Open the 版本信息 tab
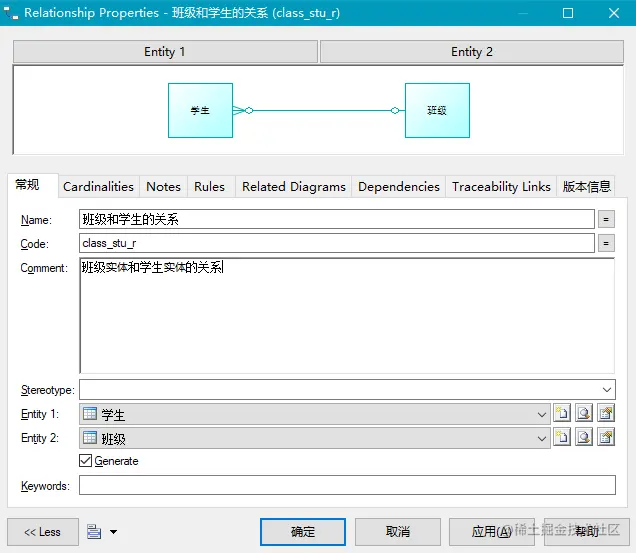Screen dimensions: 636x553 click(586, 187)
